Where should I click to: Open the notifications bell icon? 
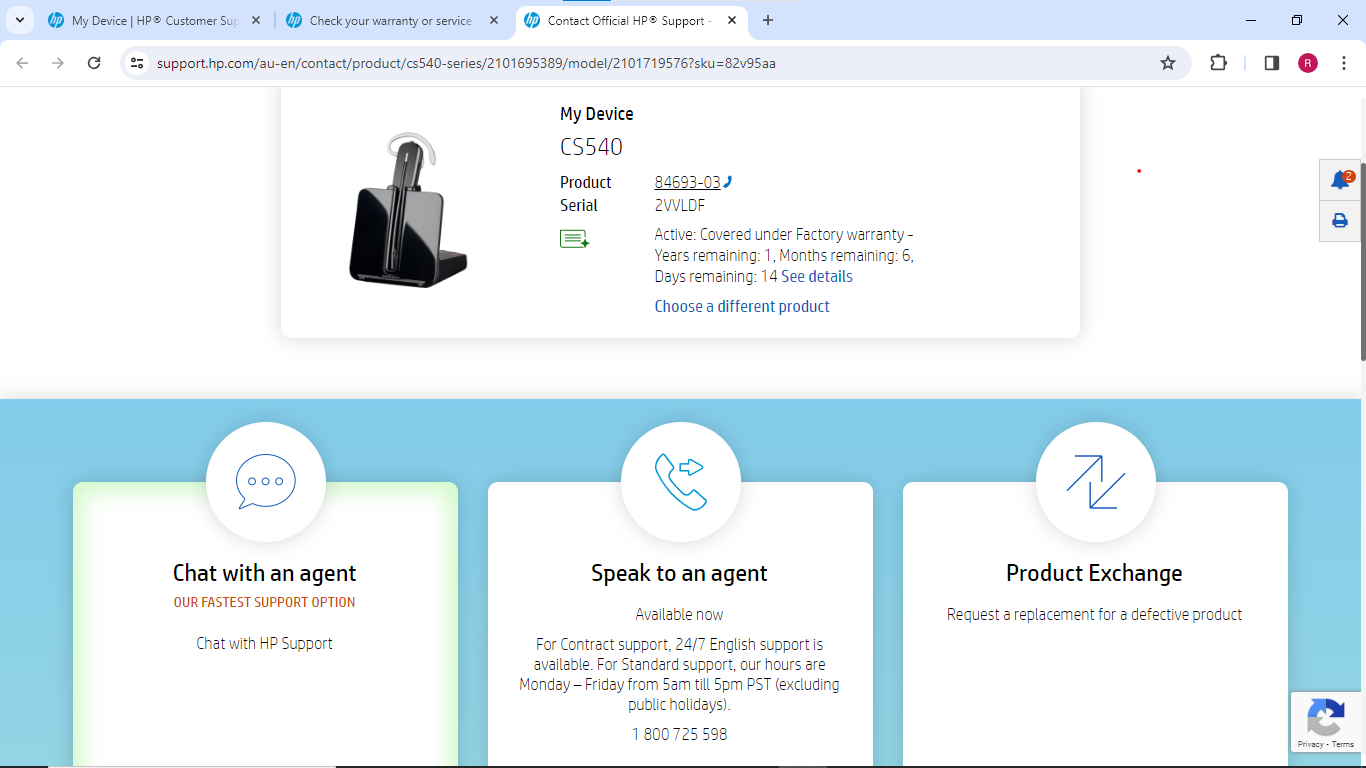tap(1340, 180)
